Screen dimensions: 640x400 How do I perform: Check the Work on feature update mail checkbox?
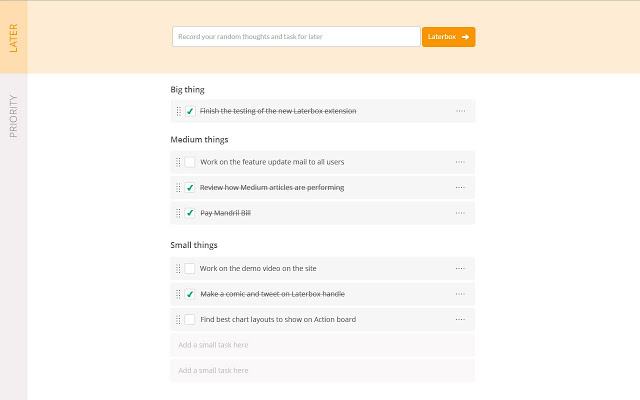(x=190, y=162)
